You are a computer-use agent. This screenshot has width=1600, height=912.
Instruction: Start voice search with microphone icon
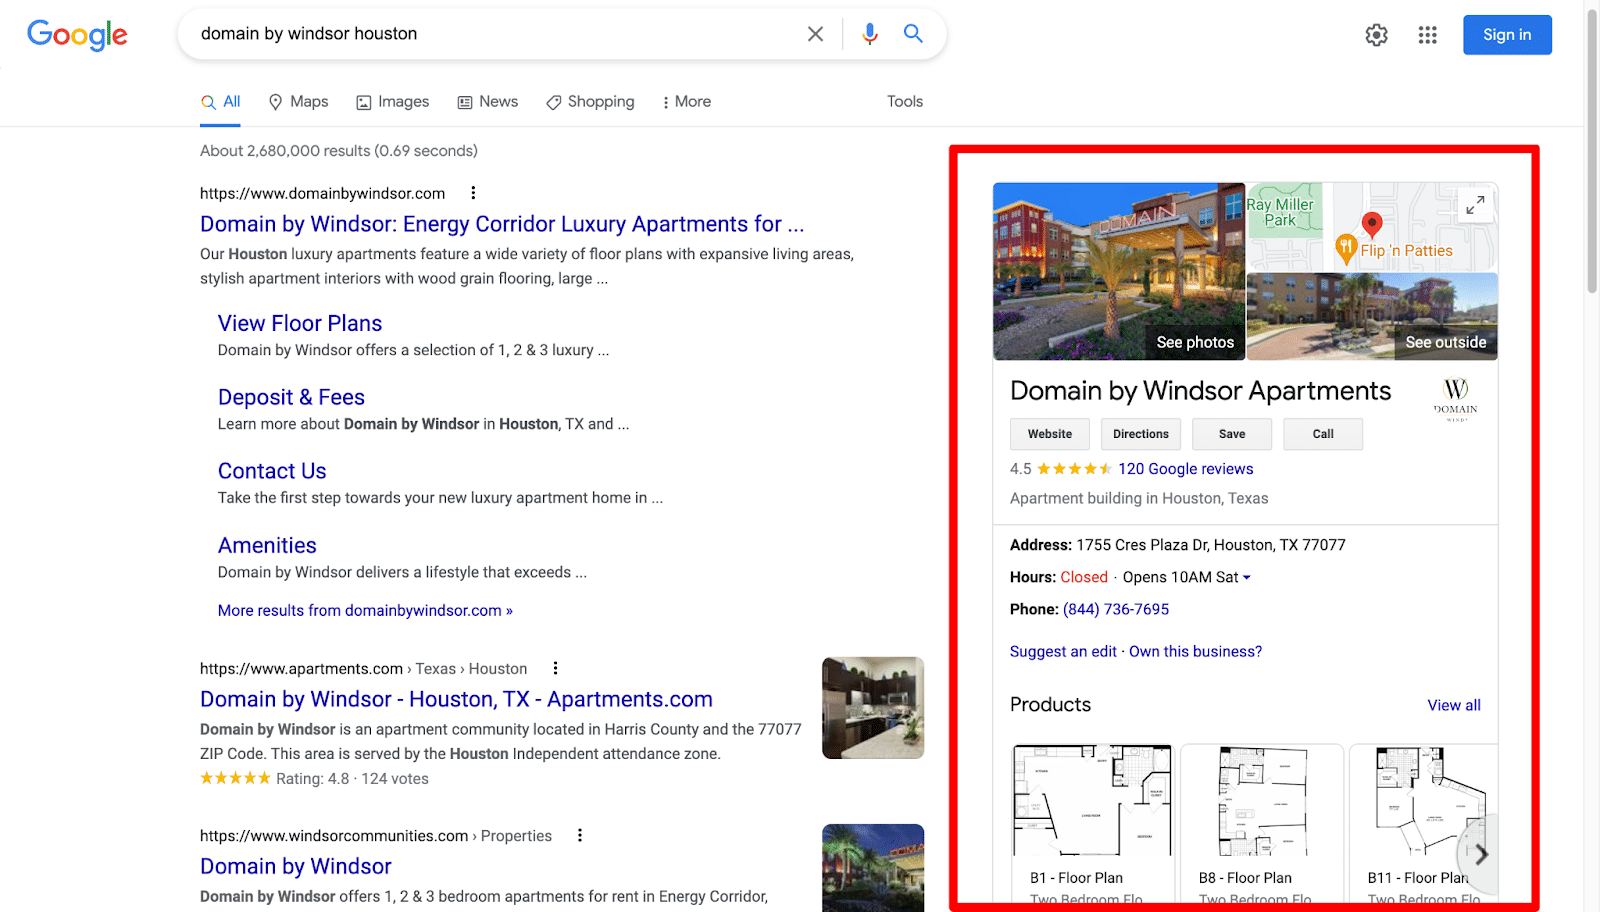point(870,34)
